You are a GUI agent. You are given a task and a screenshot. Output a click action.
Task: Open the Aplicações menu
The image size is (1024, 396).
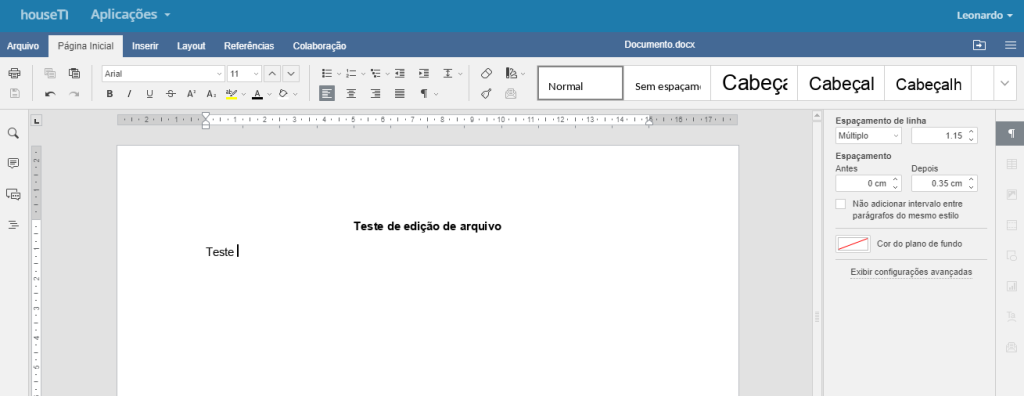pyautogui.click(x=131, y=14)
